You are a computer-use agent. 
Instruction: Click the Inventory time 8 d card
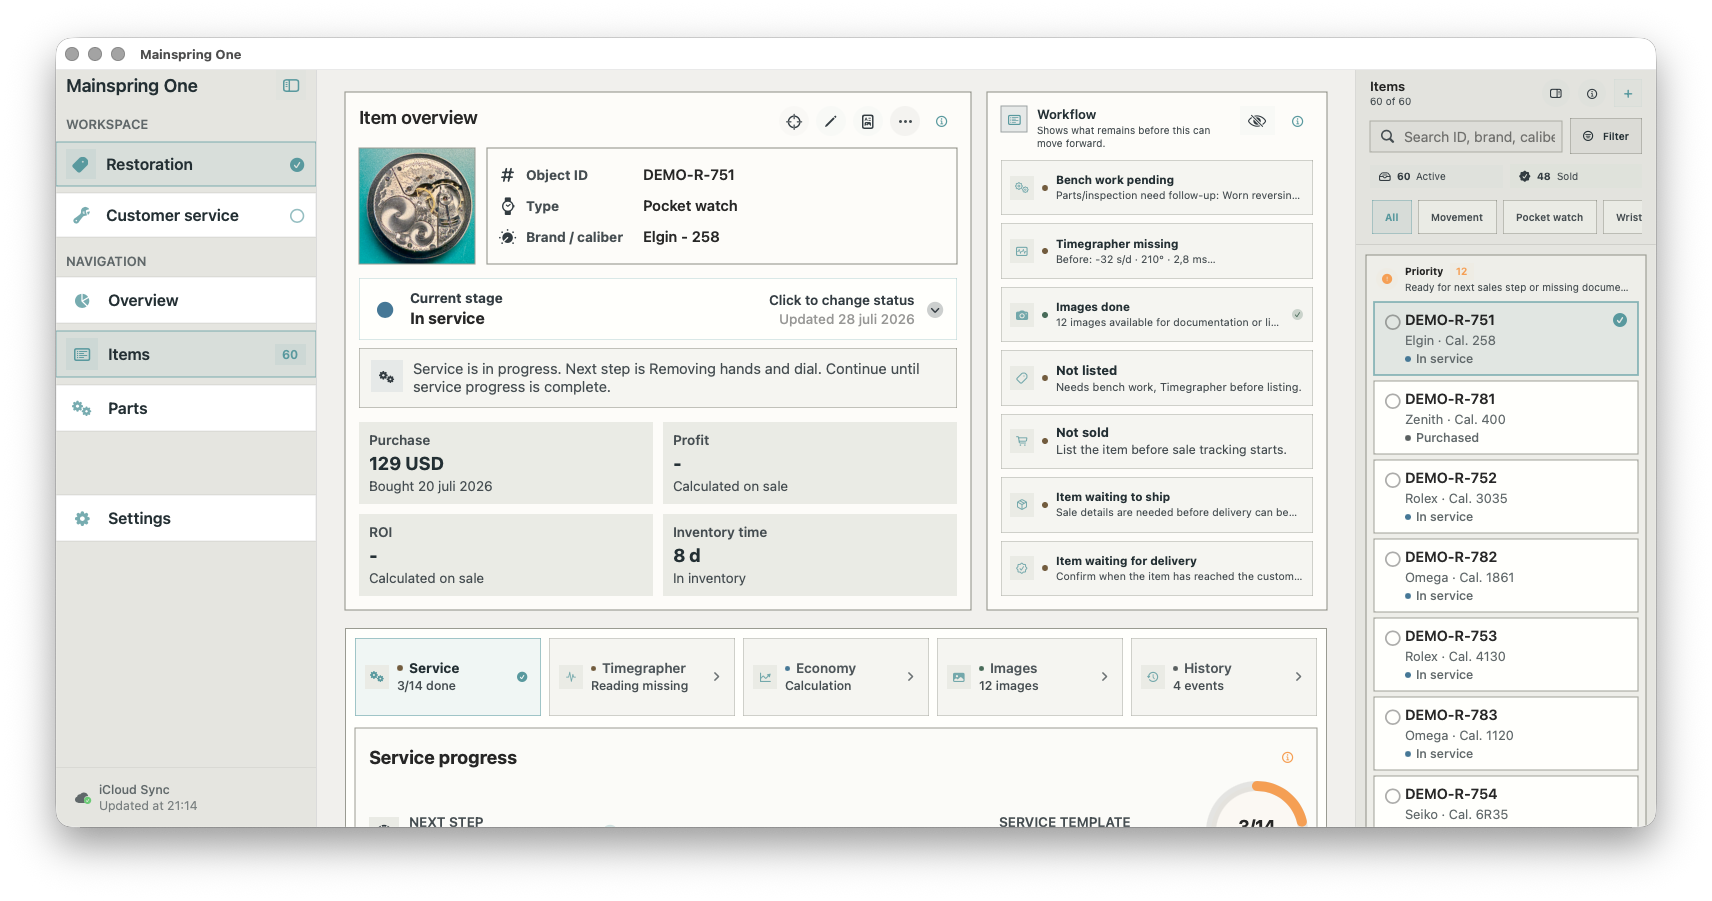pyautogui.click(x=810, y=555)
